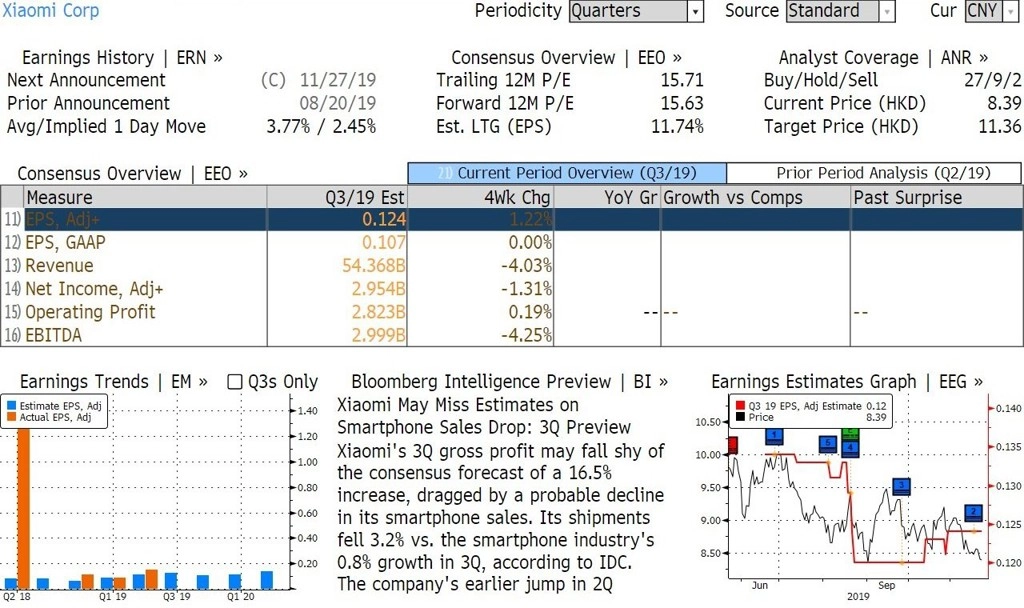1024x608 pixels.
Task: Click black Price legend swatch
Action: pos(740,417)
